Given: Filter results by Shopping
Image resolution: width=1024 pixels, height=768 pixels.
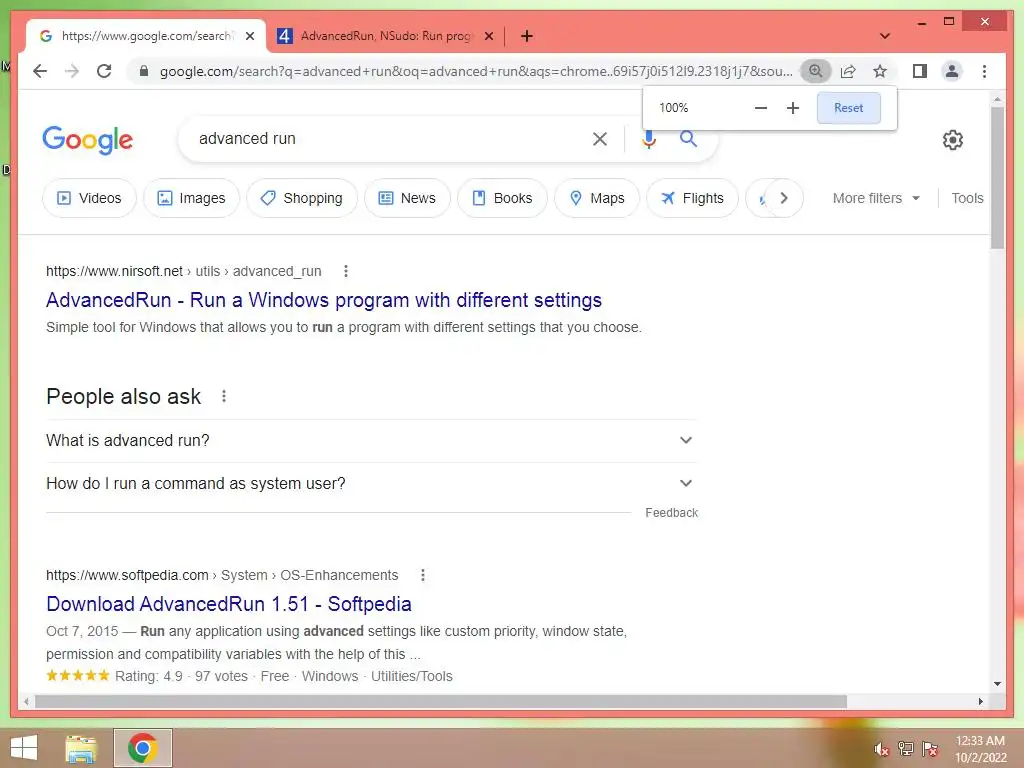Looking at the screenshot, I should 302,198.
